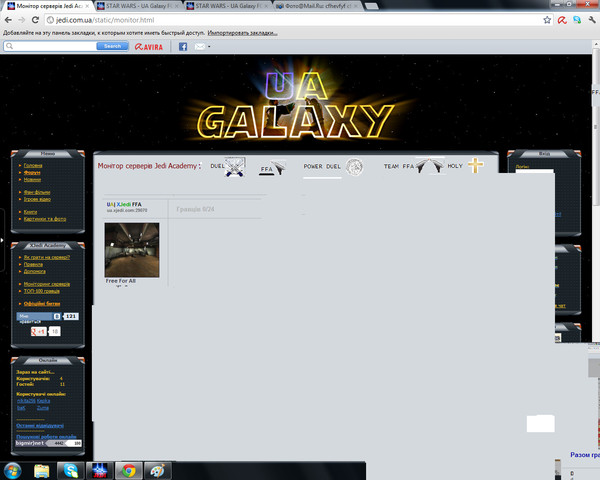This screenshot has width=600, height=480.
Task: Click Импортировать закладки link
Action: click(243, 33)
